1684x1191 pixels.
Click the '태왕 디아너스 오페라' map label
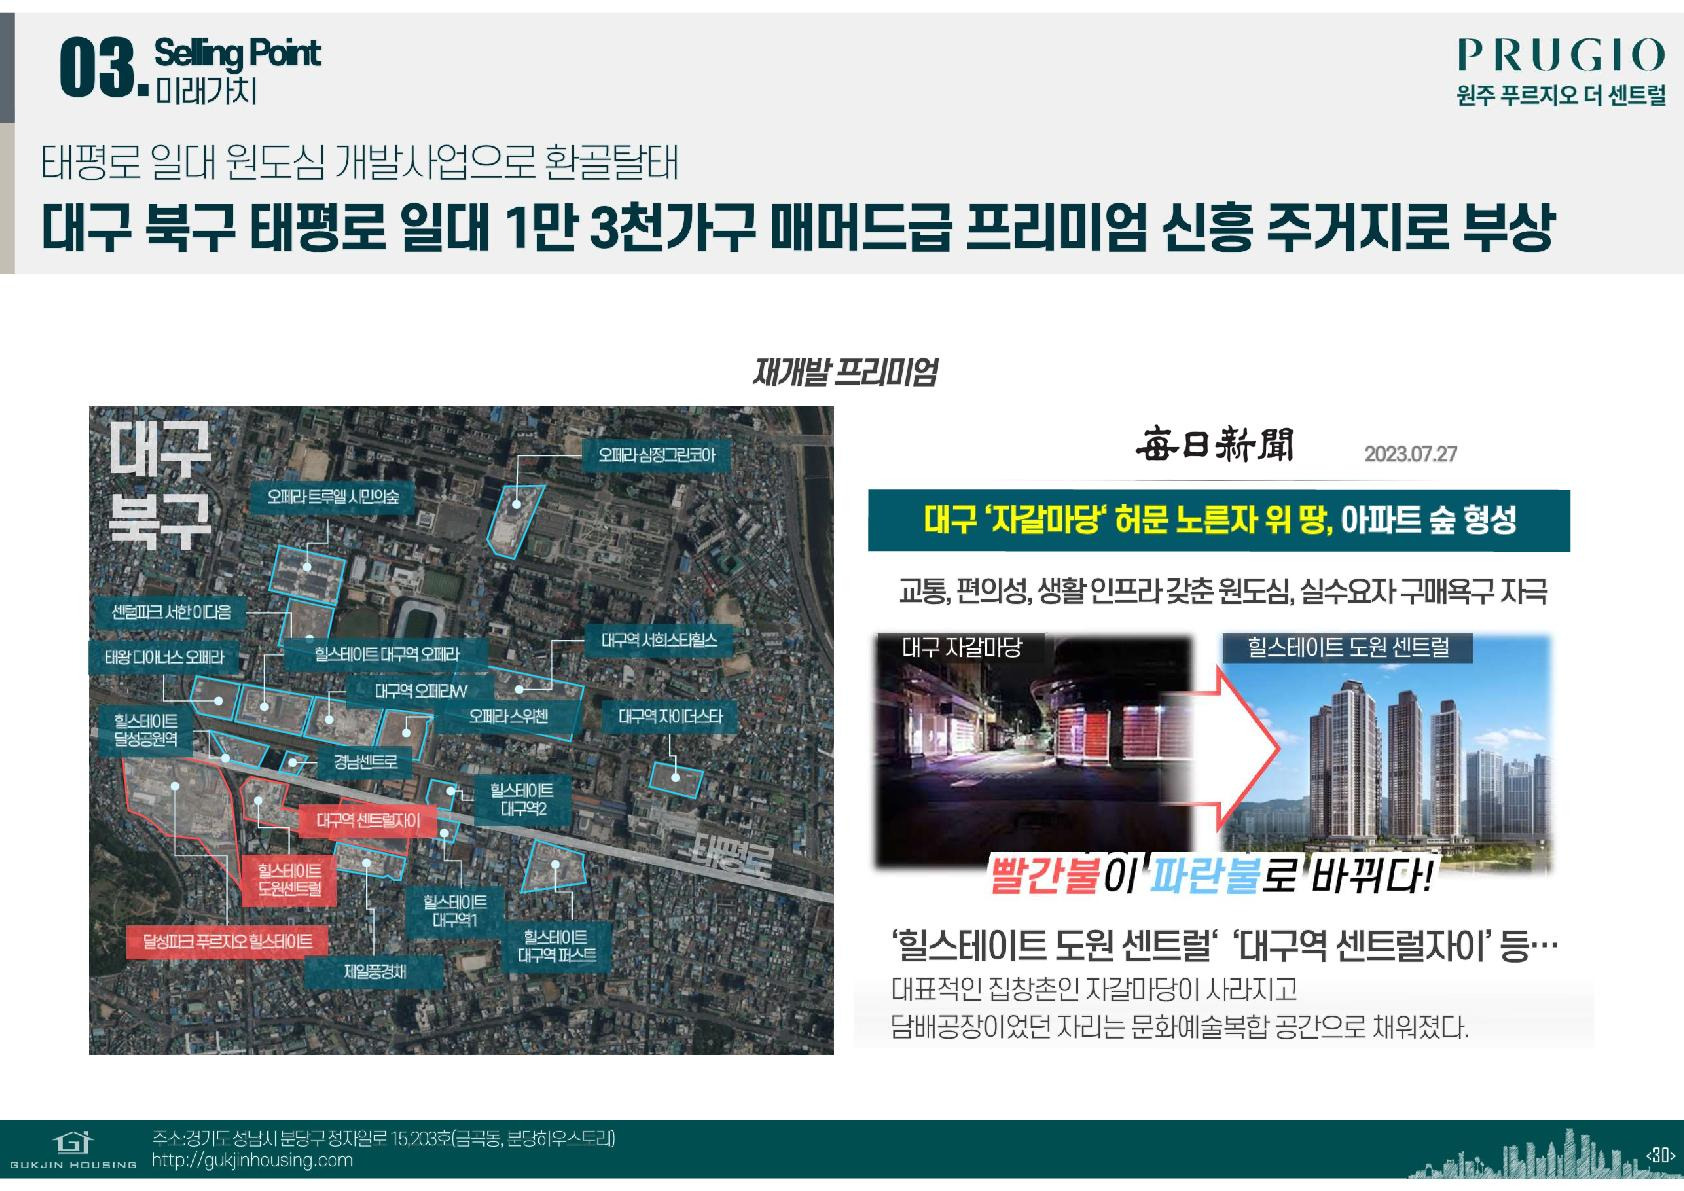pyautogui.click(x=164, y=657)
